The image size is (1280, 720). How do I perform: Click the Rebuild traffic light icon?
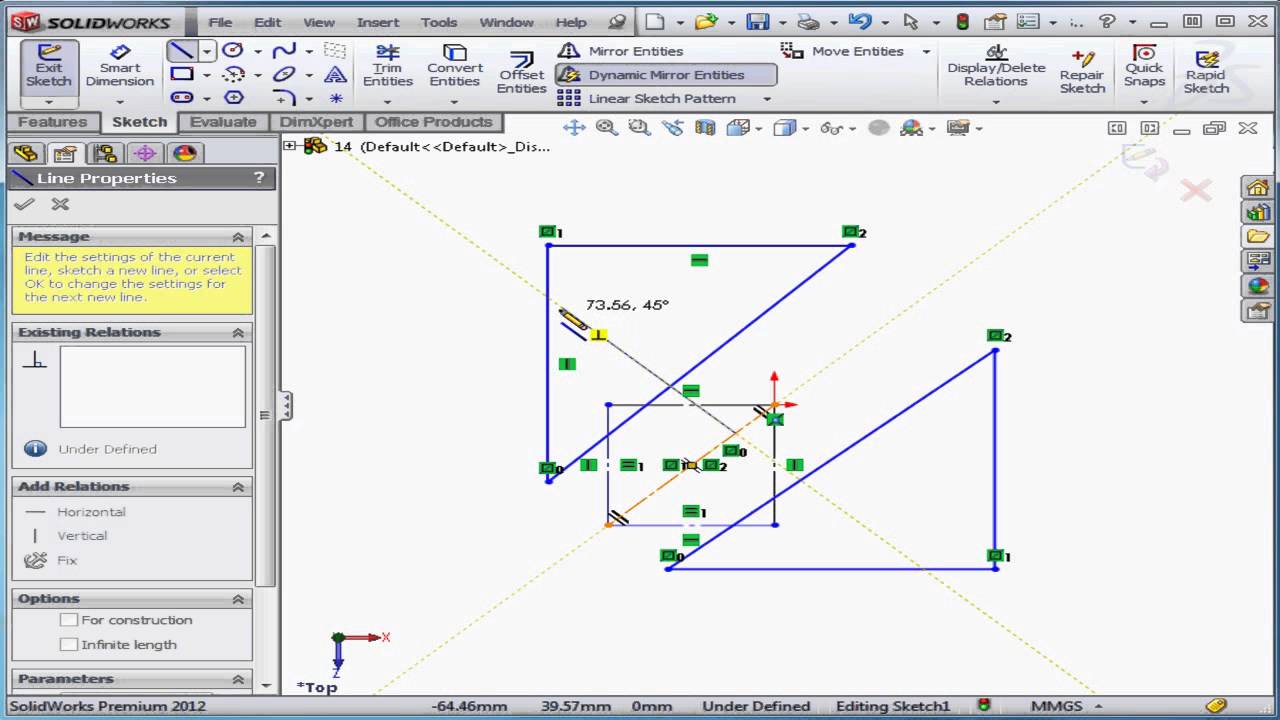click(963, 22)
